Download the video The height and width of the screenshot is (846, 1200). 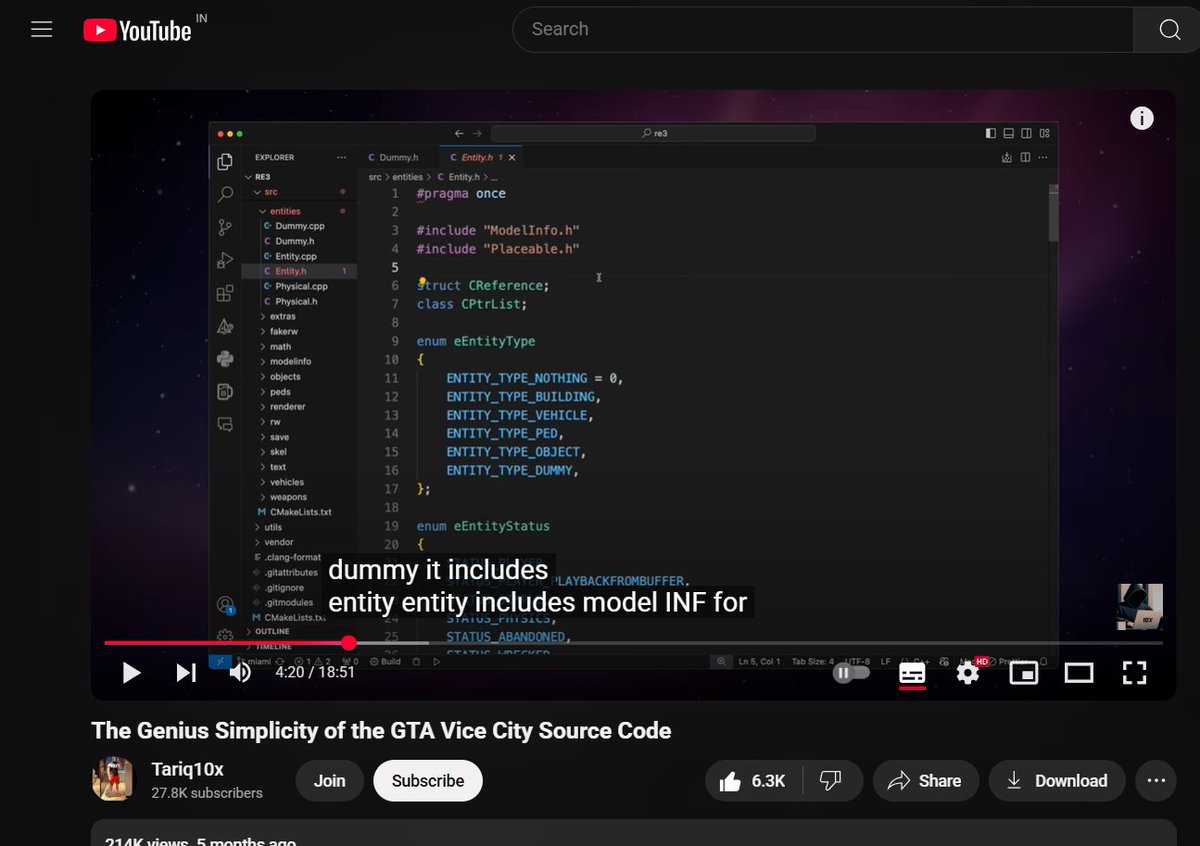(x=1057, y=781)
